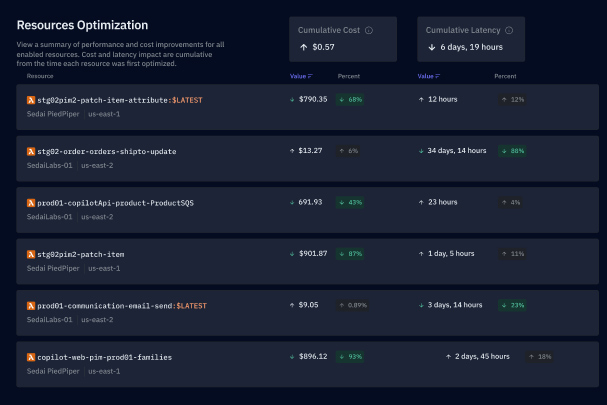The height and width of the screenshot is (405, 607).
Task: Select the Cumulative Cost summary card
Action: point(342,39)
